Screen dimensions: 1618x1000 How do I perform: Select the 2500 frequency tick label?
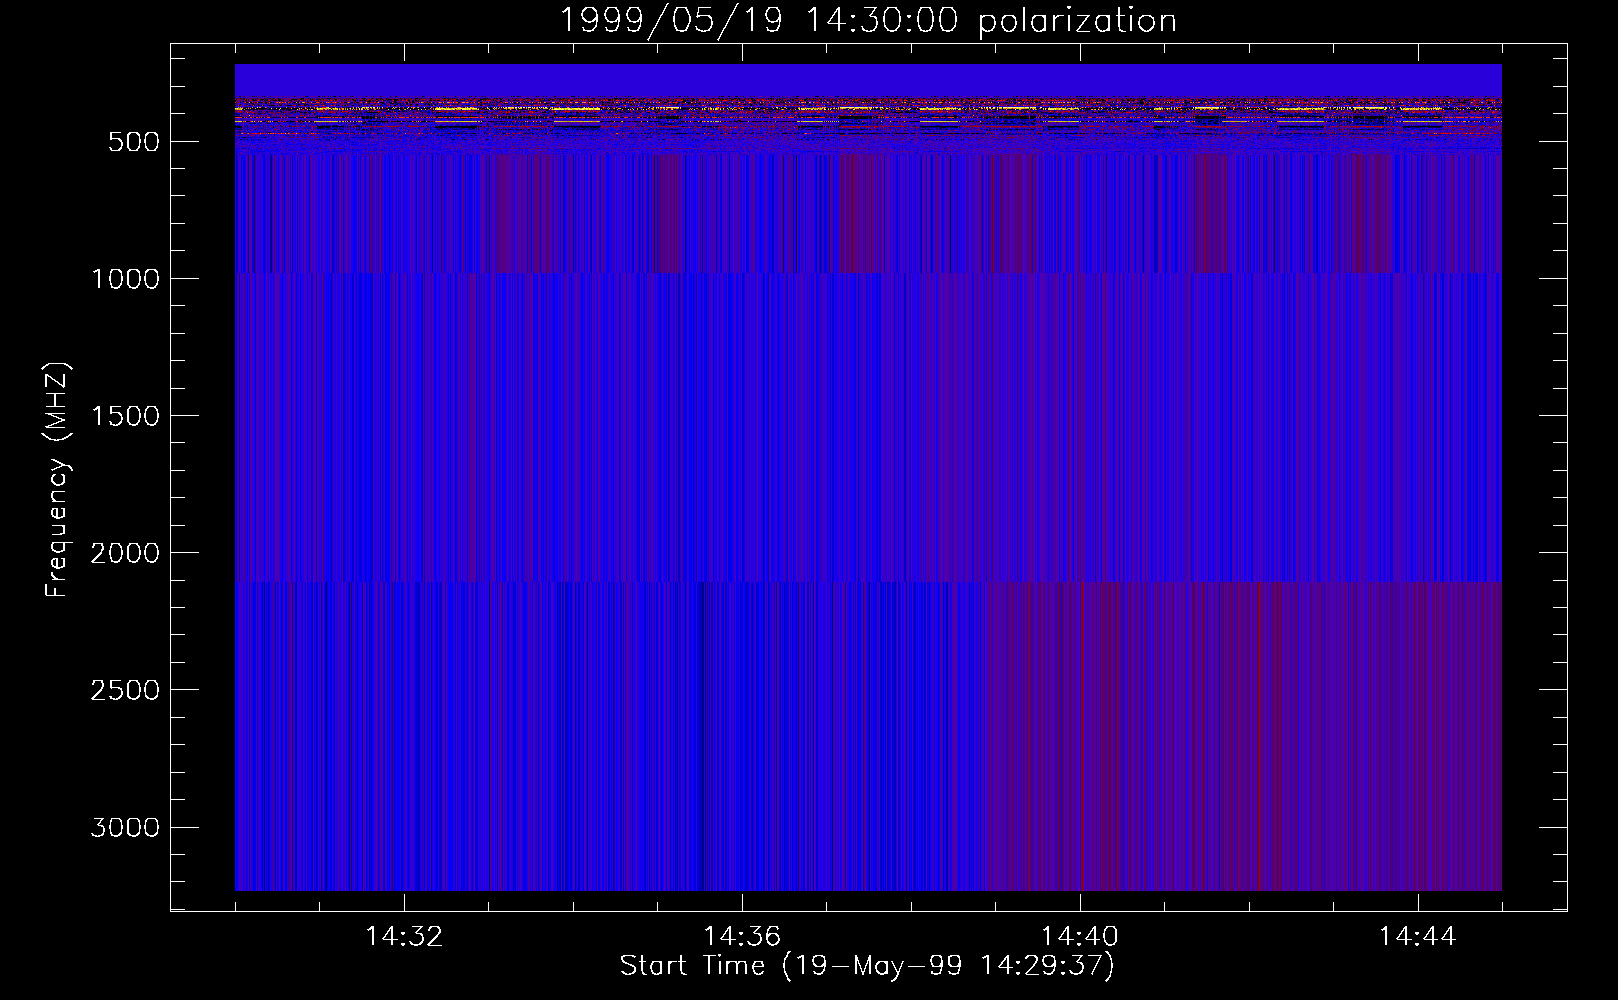125,690
